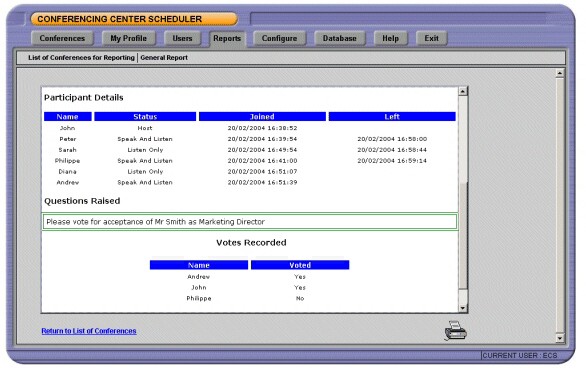Screen dimensions: 586x368
Task: Select participant name Sarah
Action: coord(68,150)
